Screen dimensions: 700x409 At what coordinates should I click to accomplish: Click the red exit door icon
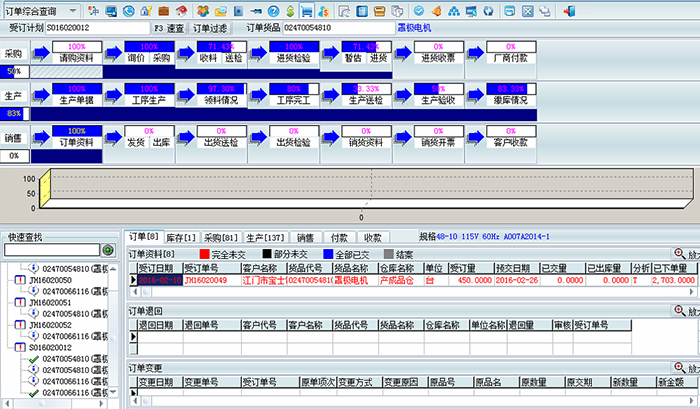[x=569, y=11]
